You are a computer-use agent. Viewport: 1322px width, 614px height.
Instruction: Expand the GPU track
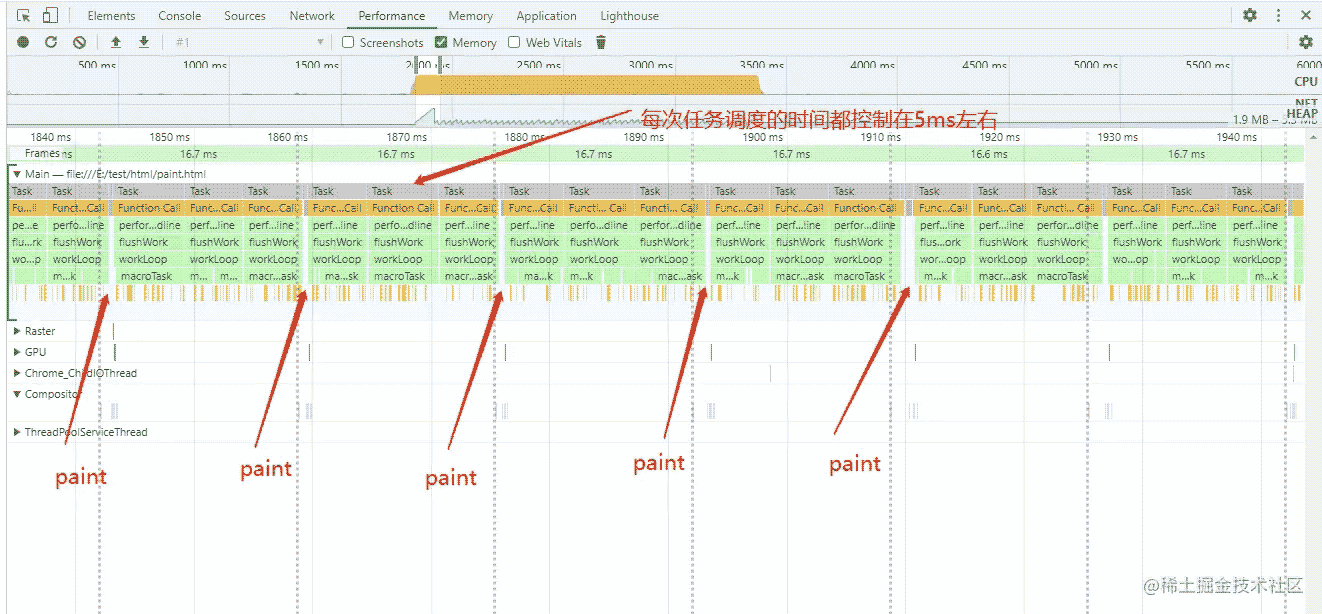(x=17, y=352)
